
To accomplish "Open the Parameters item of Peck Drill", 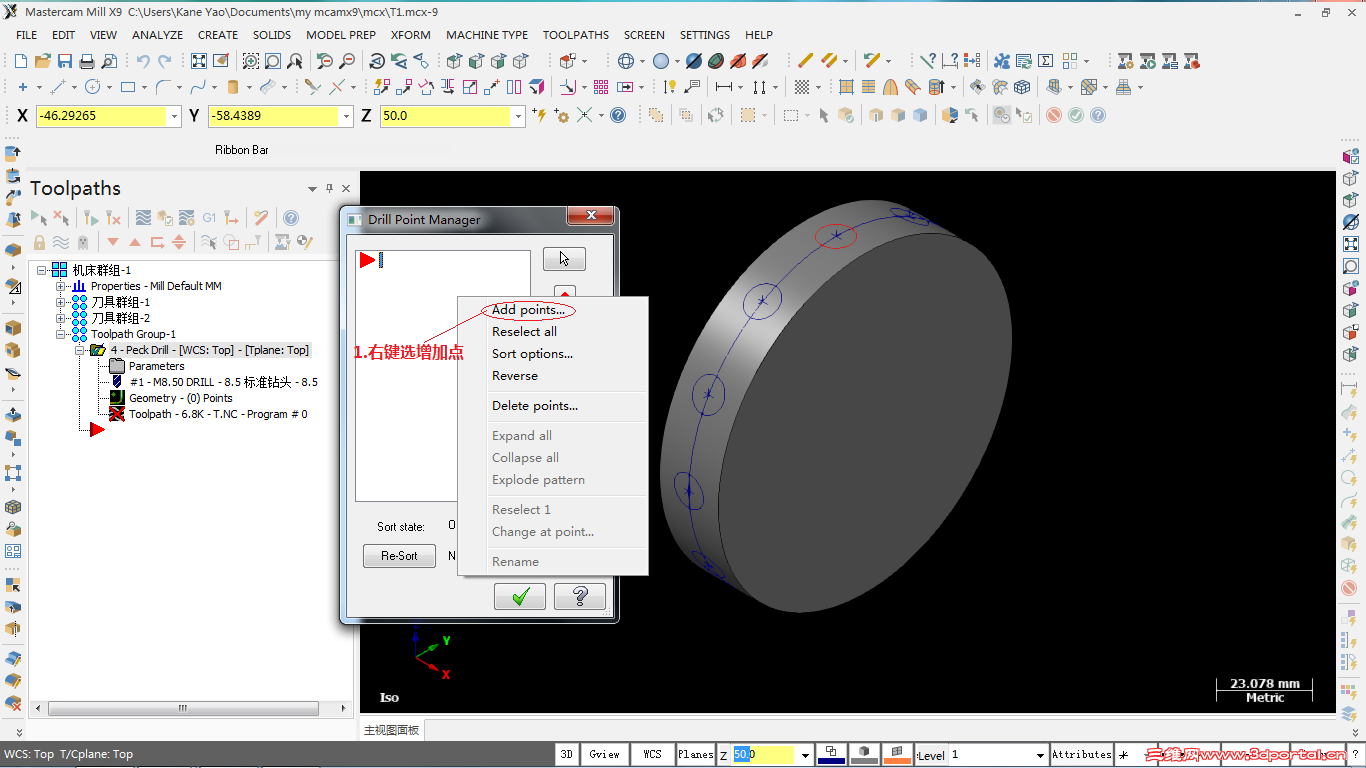I will (156, 366).
